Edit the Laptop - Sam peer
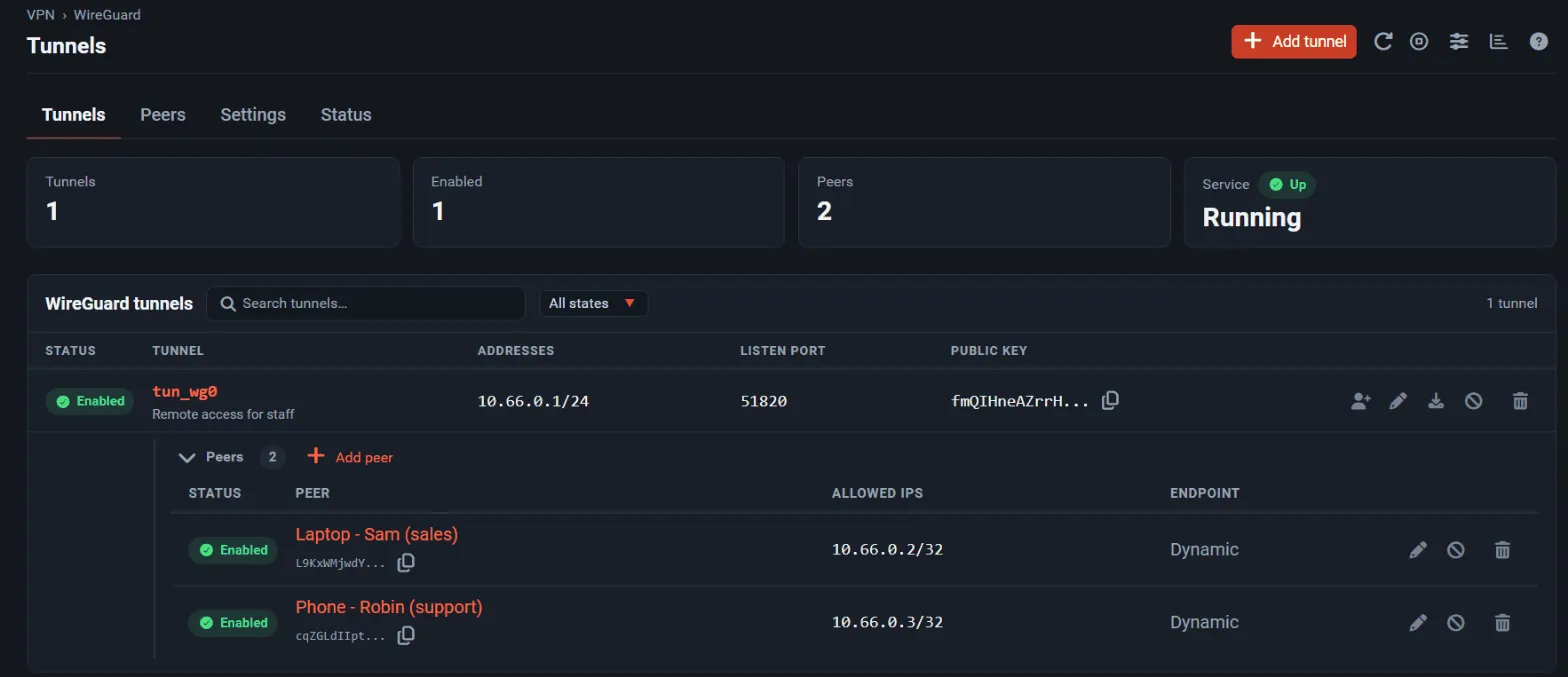 pyautogui.click(x=1417, y=550)
